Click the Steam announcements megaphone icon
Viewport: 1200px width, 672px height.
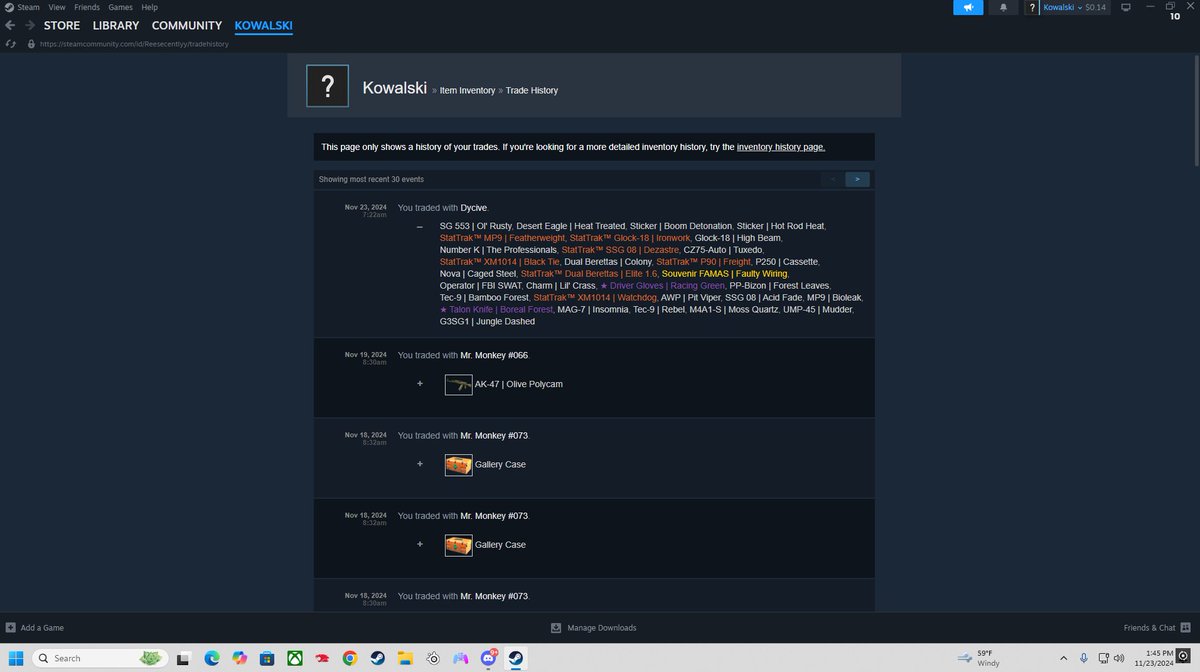pyautogui.click(x=967, y=8)
